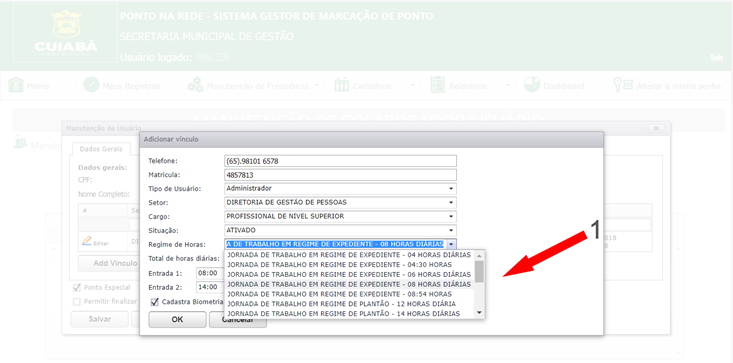The height and width of the screenshot is (363, 733).
Task: Toggle the Cadastra Biometria checkbox
Action: (155, 302)
